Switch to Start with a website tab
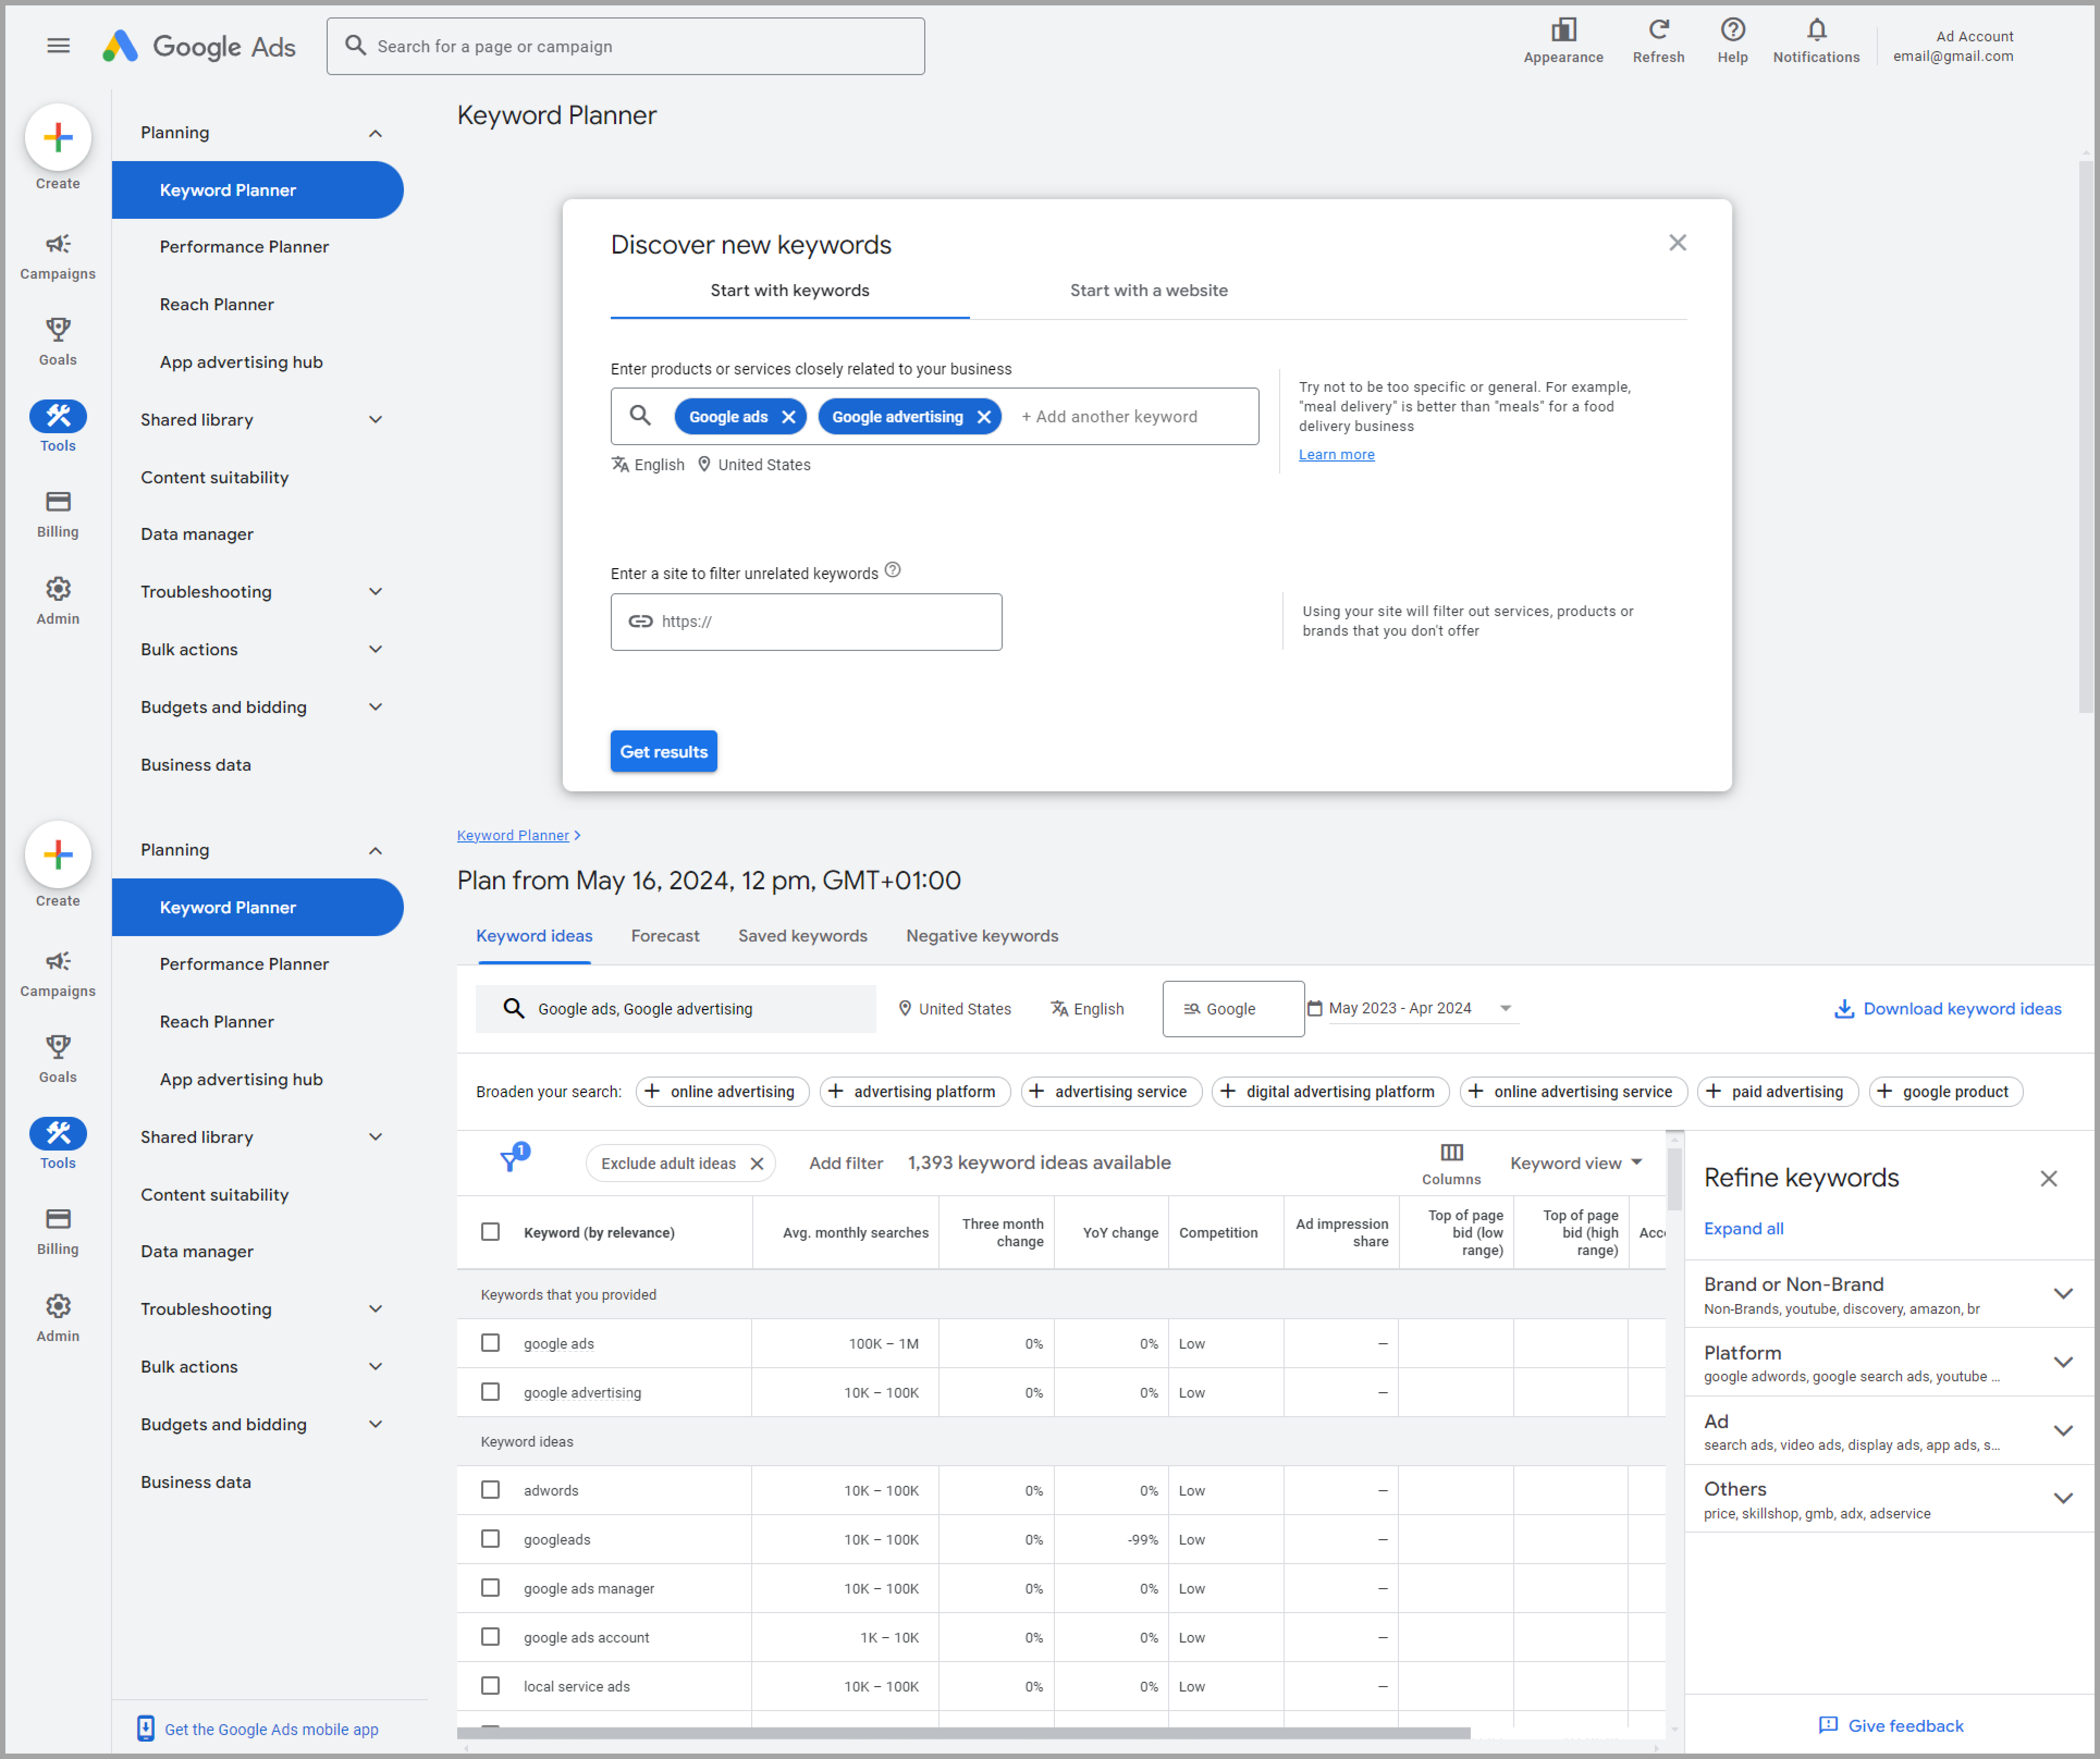2100x1759 pixels. coord(1148,291)
